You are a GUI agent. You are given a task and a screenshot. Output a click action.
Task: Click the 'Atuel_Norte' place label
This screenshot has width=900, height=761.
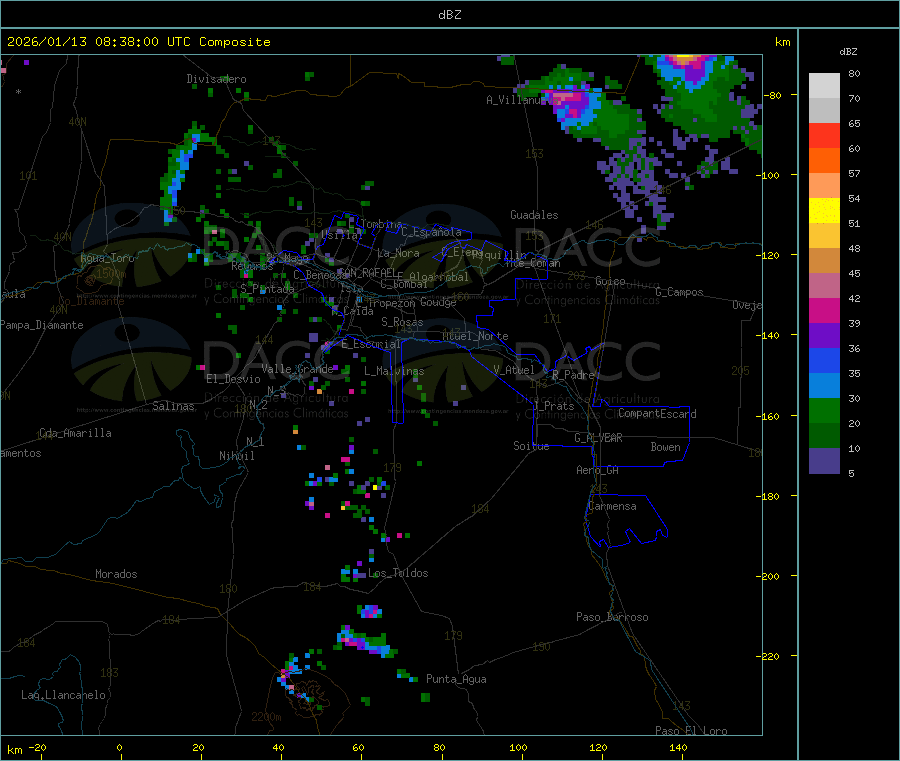[x=475, y=336]
